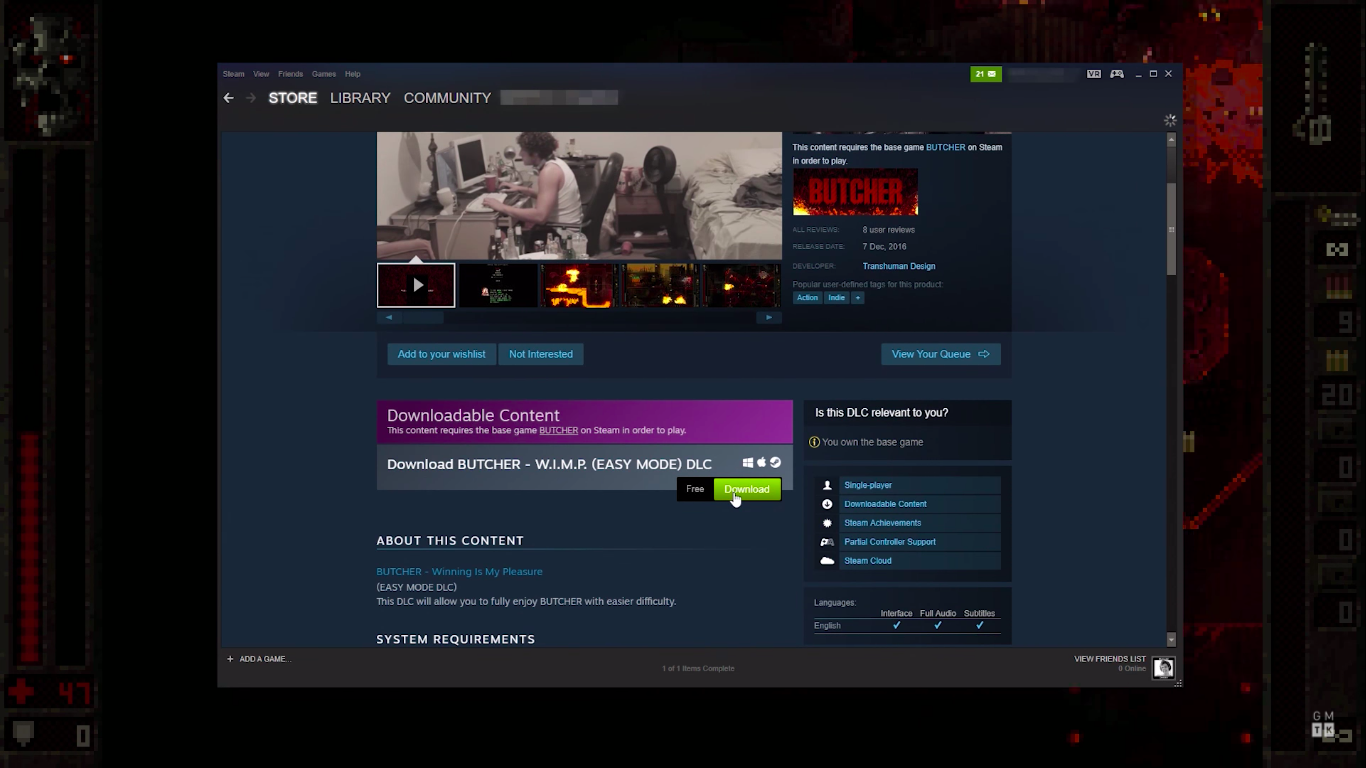Open the Friends menu

pyautogui.click(x=291, y=74)
